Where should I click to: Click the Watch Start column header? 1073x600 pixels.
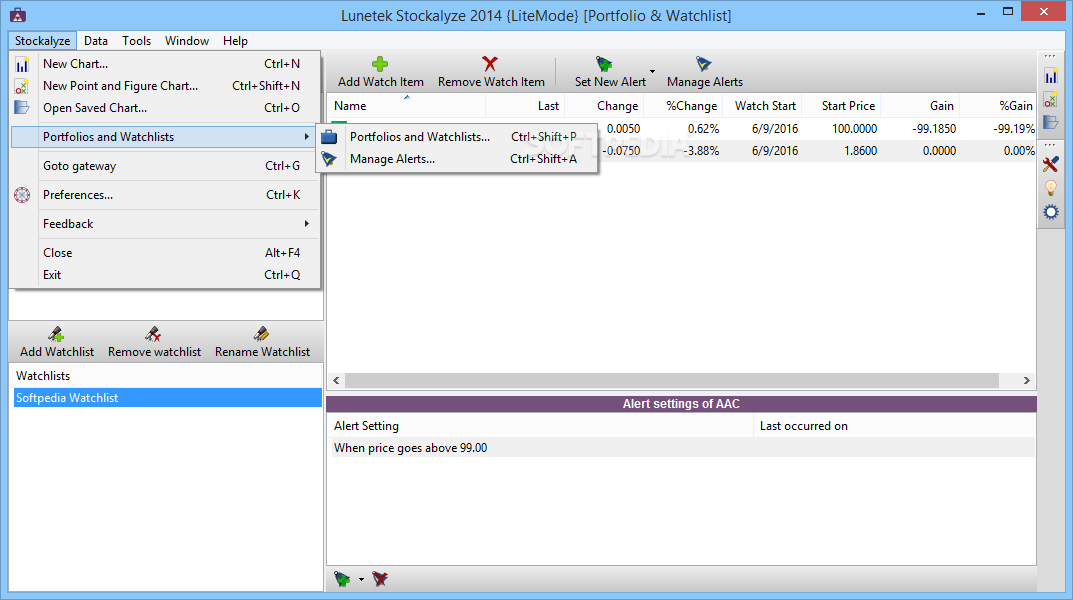point(763,106)
